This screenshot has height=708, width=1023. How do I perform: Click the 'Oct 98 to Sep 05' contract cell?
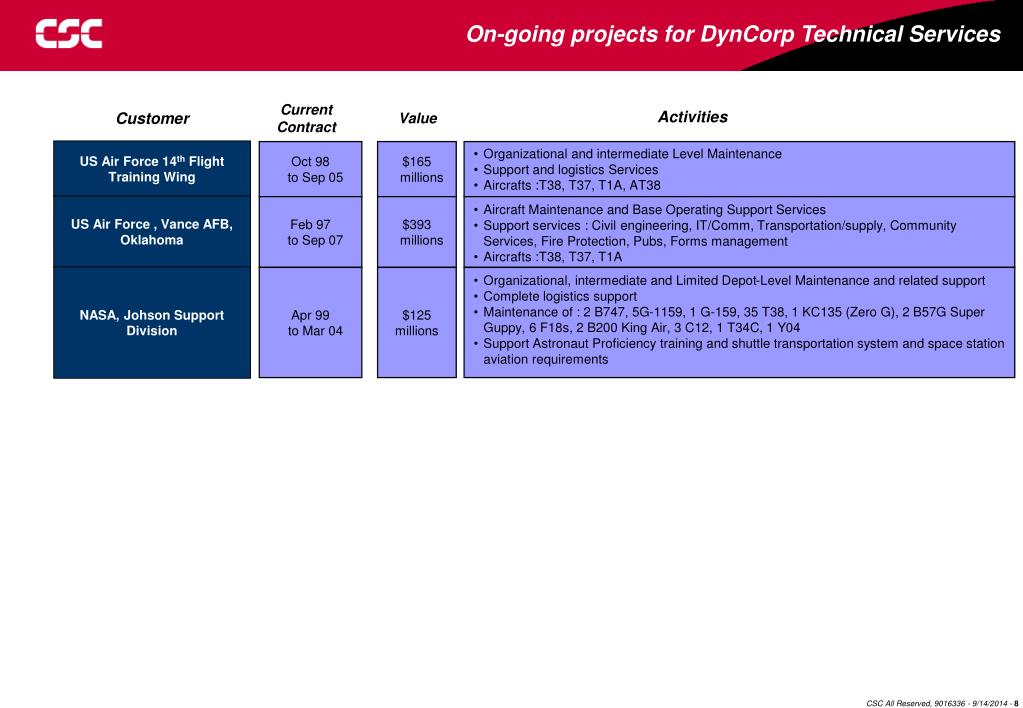point(311,169)
